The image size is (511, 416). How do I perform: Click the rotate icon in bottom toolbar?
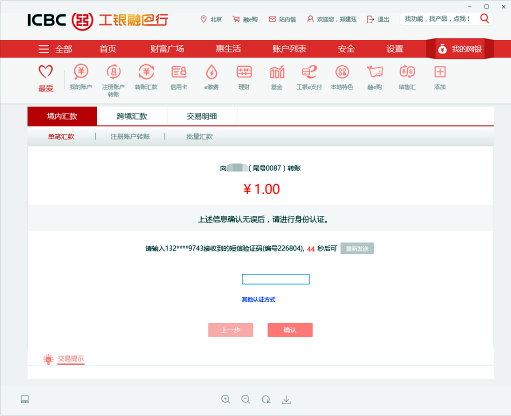click(x=266, y=399)
